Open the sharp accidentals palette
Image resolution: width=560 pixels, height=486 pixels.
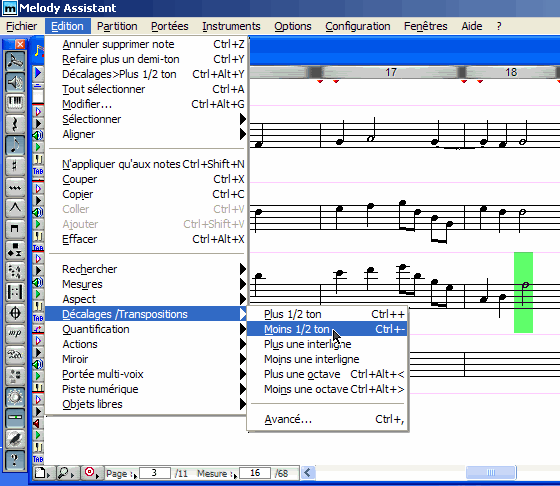15,166
